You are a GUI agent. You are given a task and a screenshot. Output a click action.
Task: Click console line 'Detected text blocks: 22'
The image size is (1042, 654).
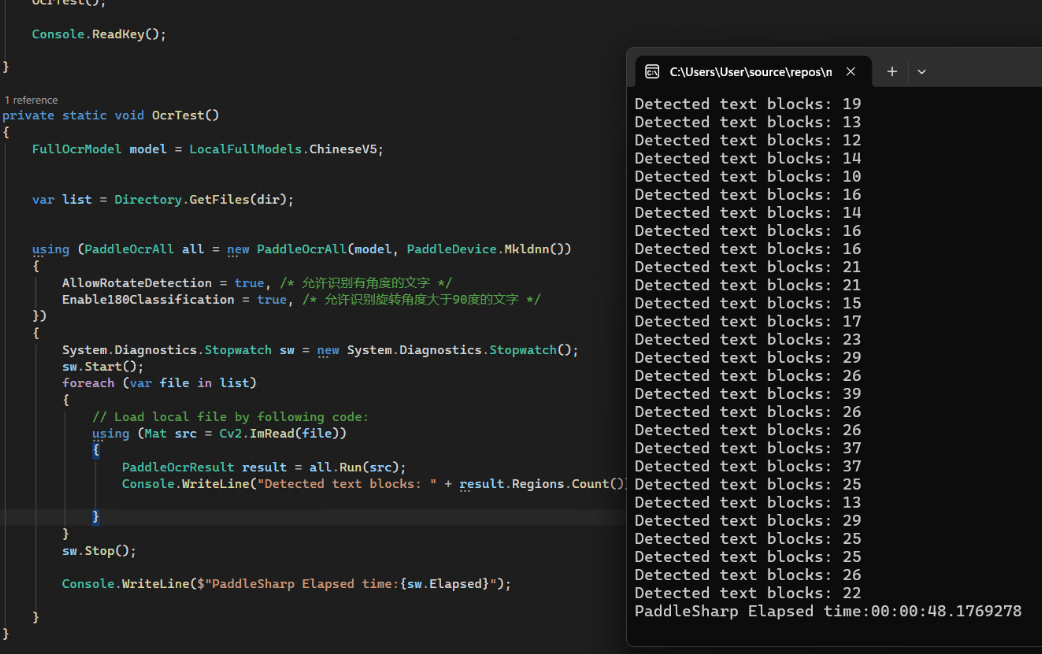point(748,594)
